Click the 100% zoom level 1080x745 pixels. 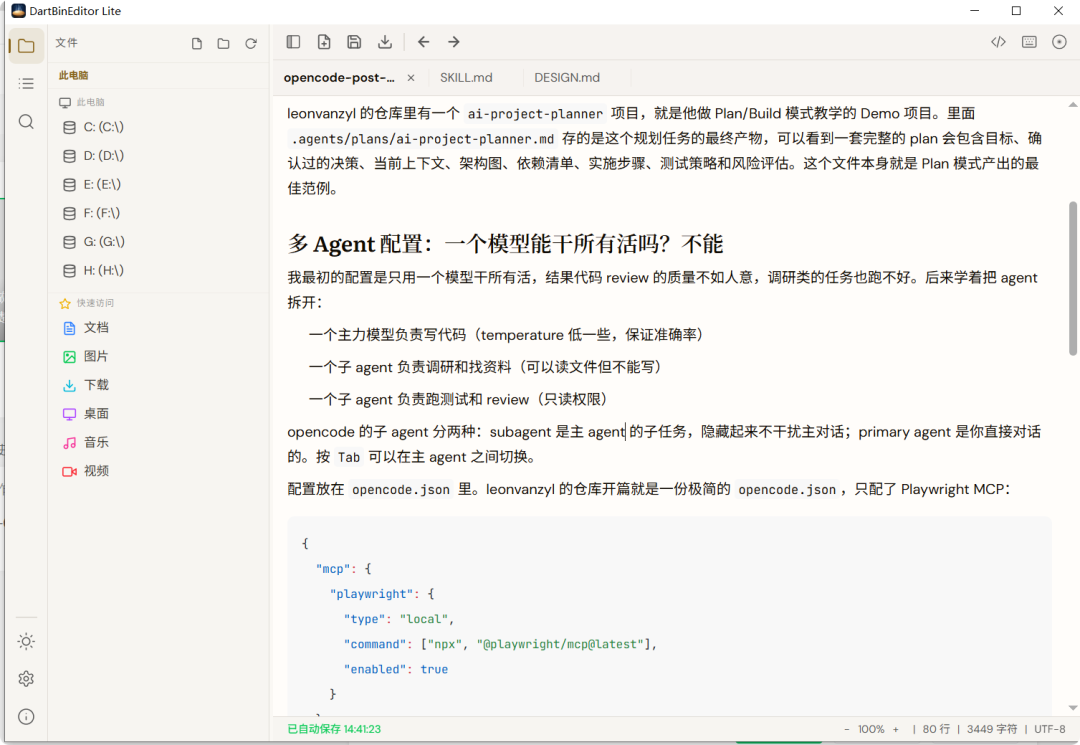[871, 729]
